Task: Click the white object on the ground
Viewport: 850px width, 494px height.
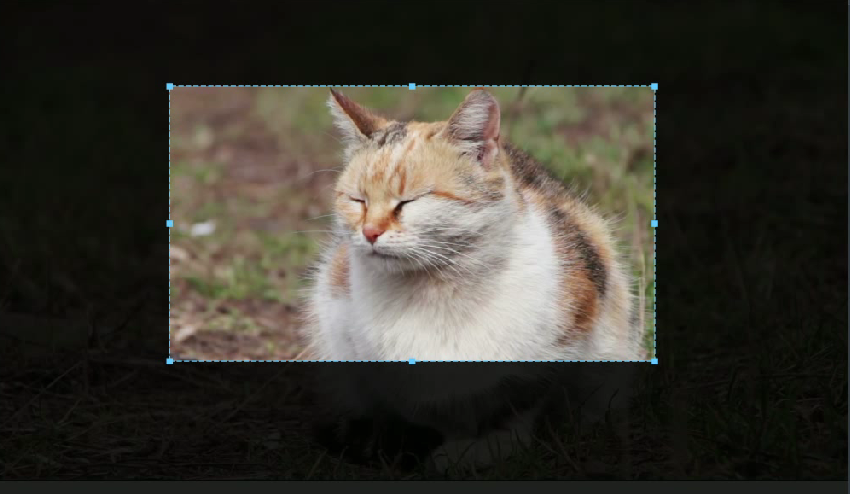Action: (203, 228)
